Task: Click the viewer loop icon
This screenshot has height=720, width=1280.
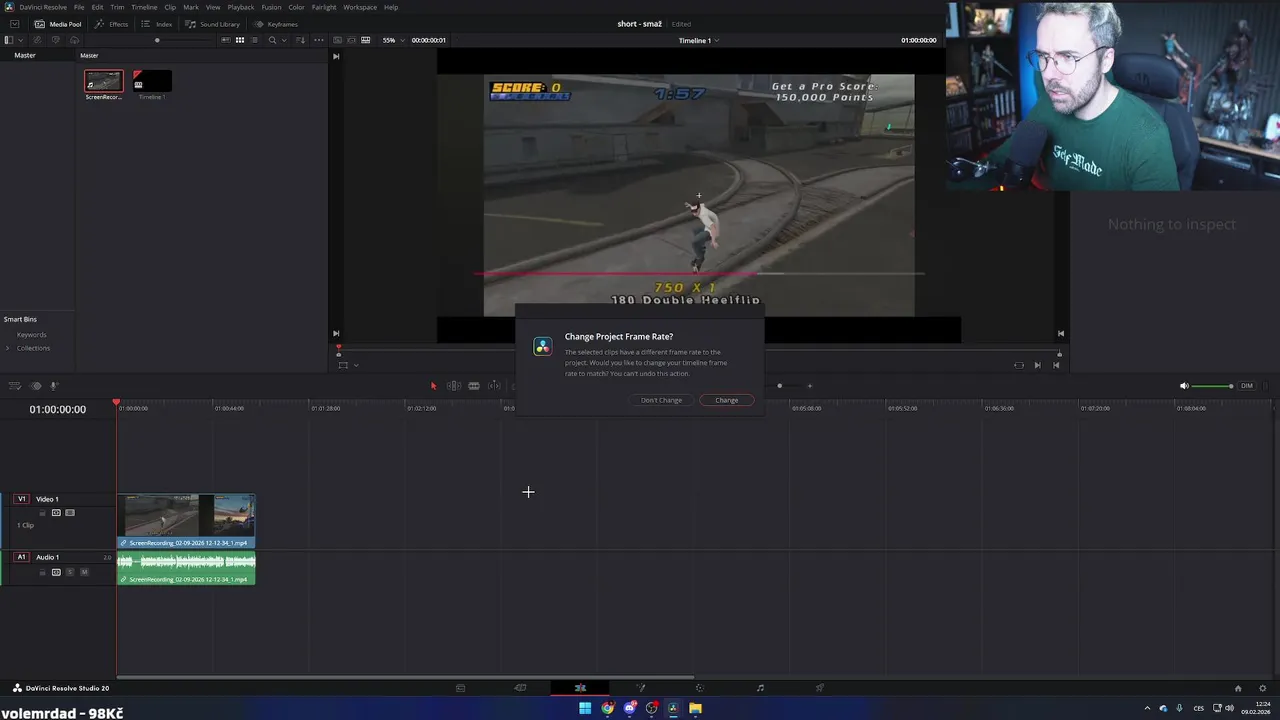Action: [1019, 365]
